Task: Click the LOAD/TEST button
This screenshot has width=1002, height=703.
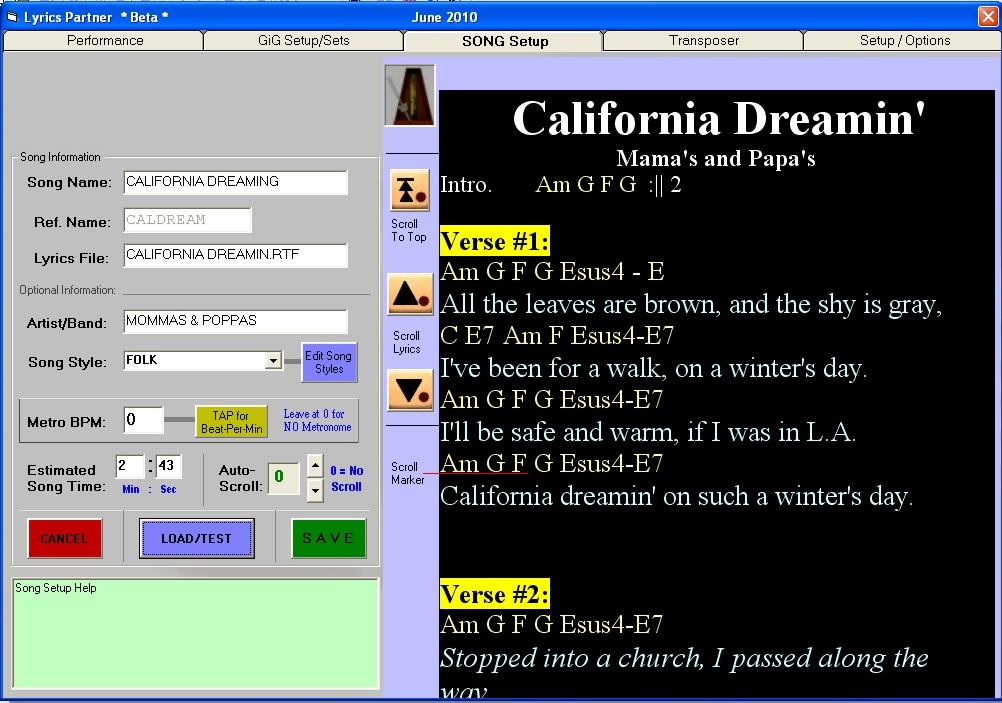Action: [x=196, y=538]
